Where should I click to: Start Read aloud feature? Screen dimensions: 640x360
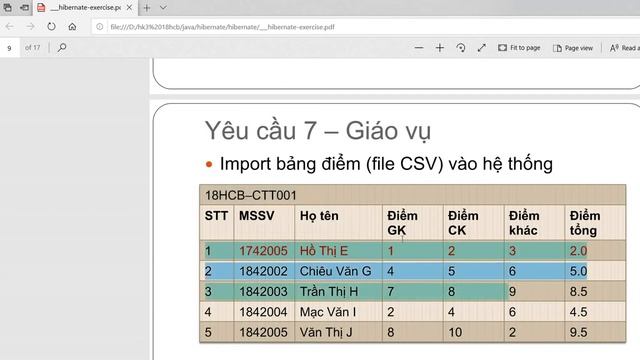[x=624, y=48]
